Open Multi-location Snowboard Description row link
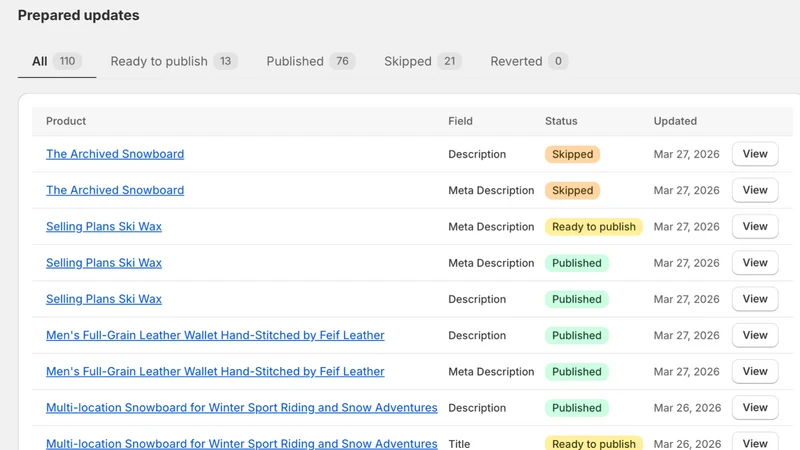The height and width of the screenshot is (450, 800). (x=241, y=408)
